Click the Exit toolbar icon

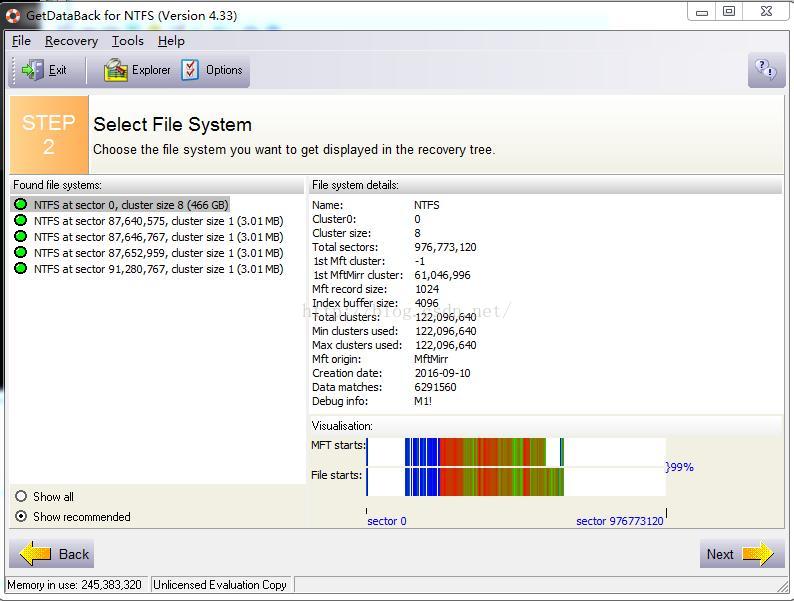(33, 70)
